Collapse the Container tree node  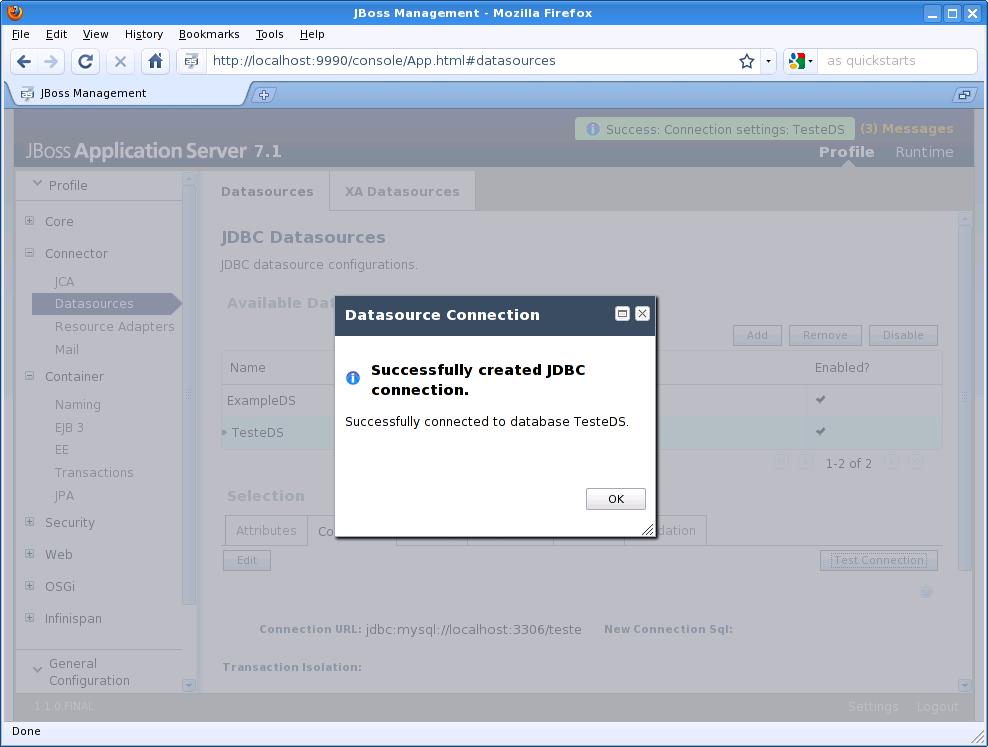click(30, 375)
